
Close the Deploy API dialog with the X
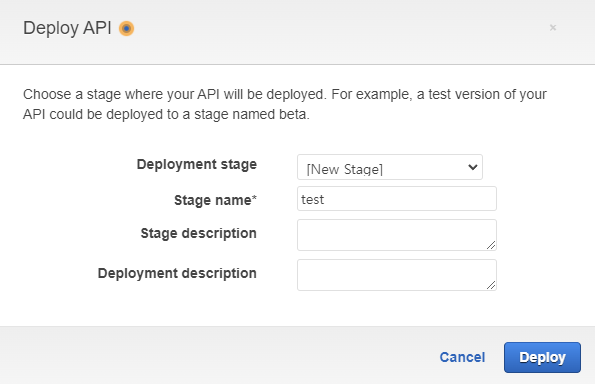[553, 28]
